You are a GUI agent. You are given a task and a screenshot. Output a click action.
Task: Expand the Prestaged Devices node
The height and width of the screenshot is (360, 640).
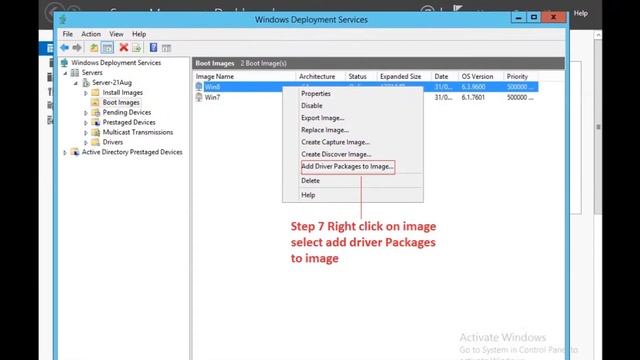86,122
